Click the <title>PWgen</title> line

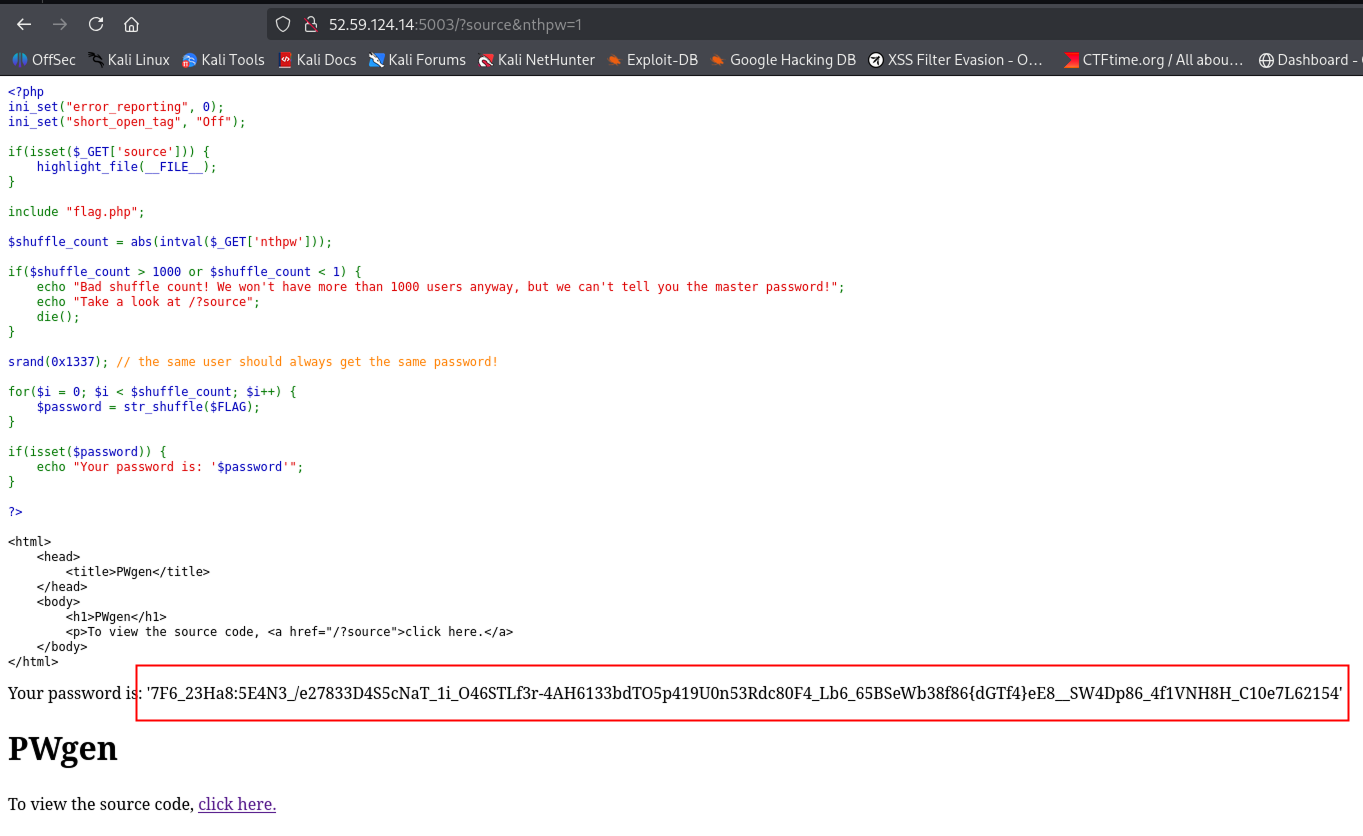coord(138,572)
